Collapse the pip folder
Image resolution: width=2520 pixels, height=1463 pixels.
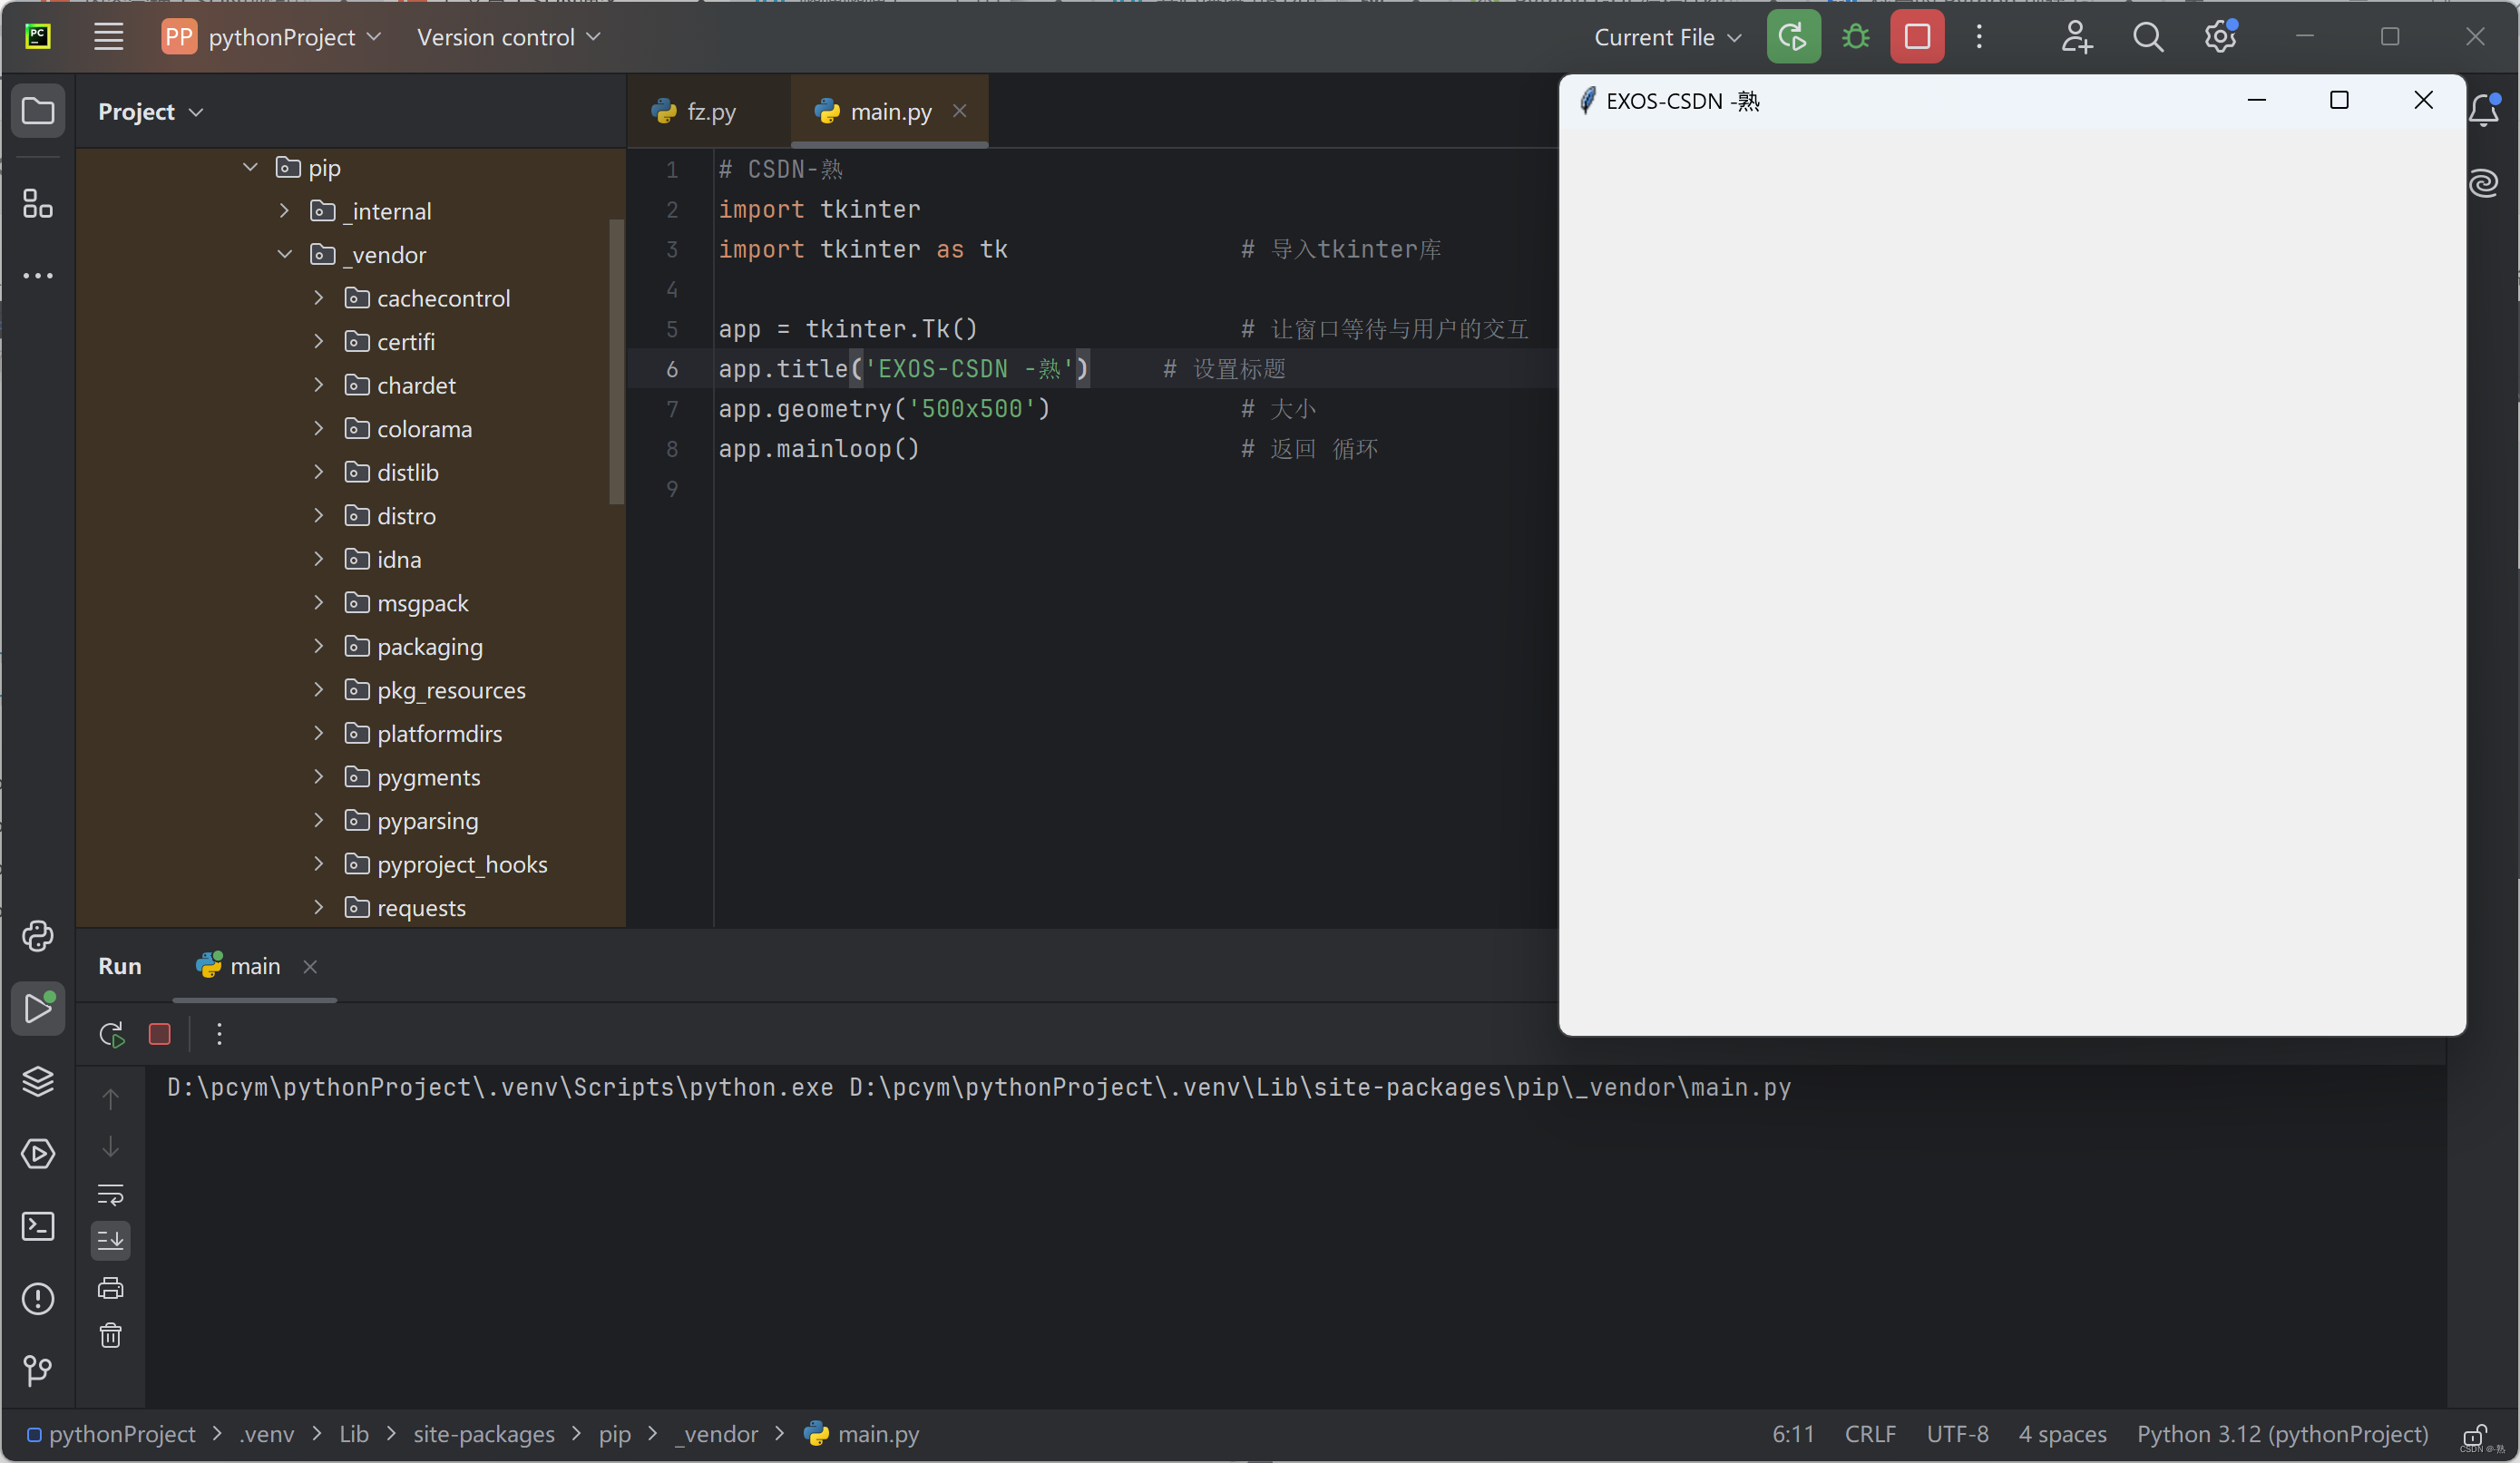[x=250, y=167]
